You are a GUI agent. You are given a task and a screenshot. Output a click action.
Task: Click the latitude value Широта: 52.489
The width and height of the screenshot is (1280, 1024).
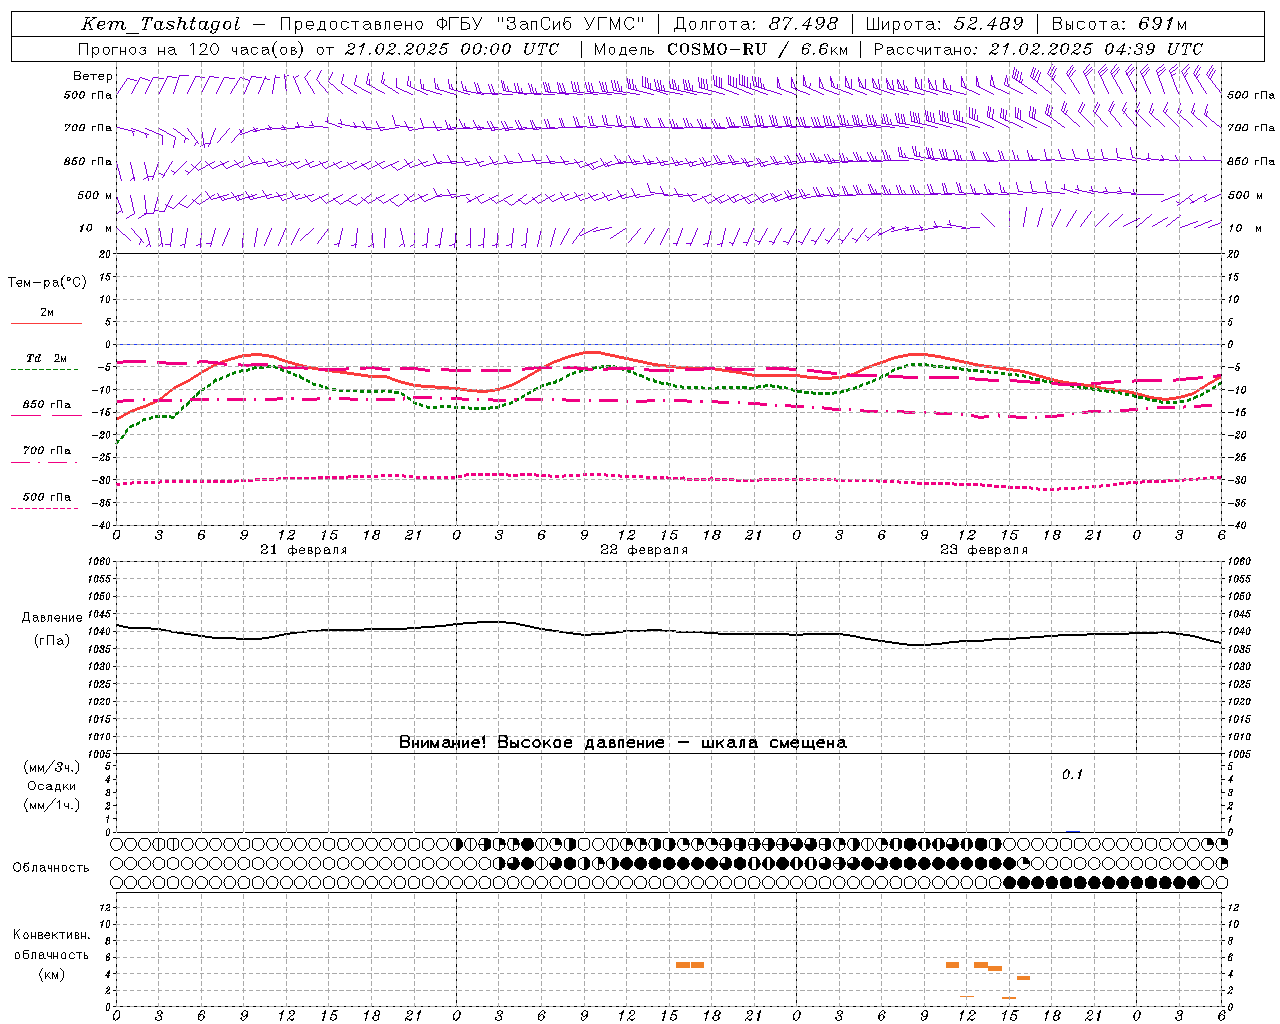[945, 24]
